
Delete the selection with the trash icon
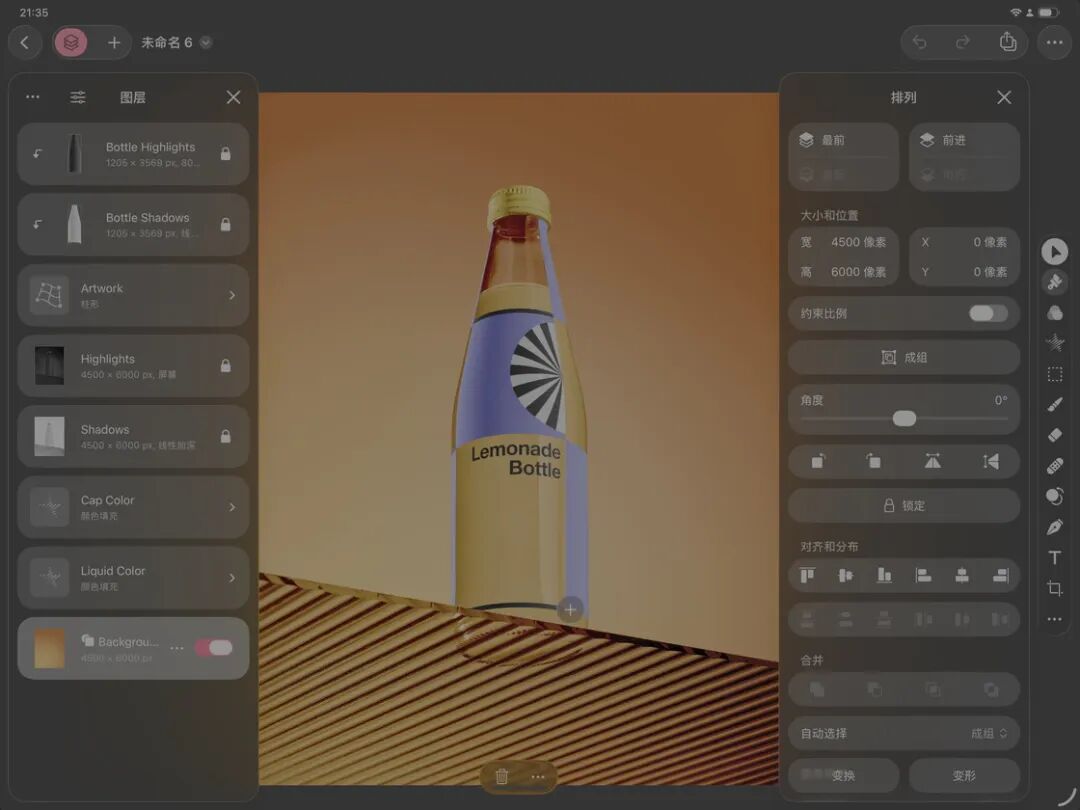point(501,777)
